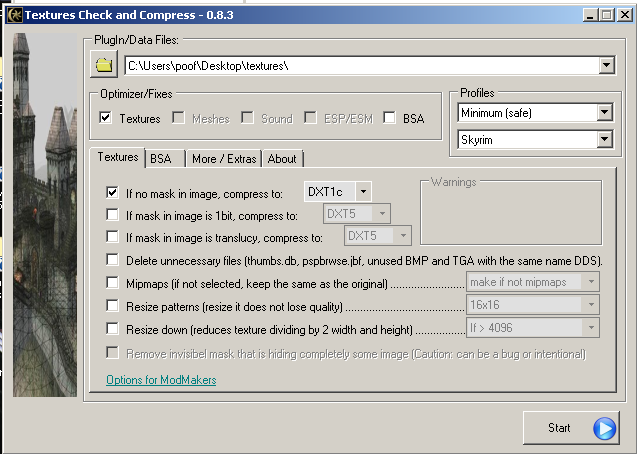Minimize the Textures Check and Compress window
Viewport: 637px width, 454px height.
pos(590,15)
